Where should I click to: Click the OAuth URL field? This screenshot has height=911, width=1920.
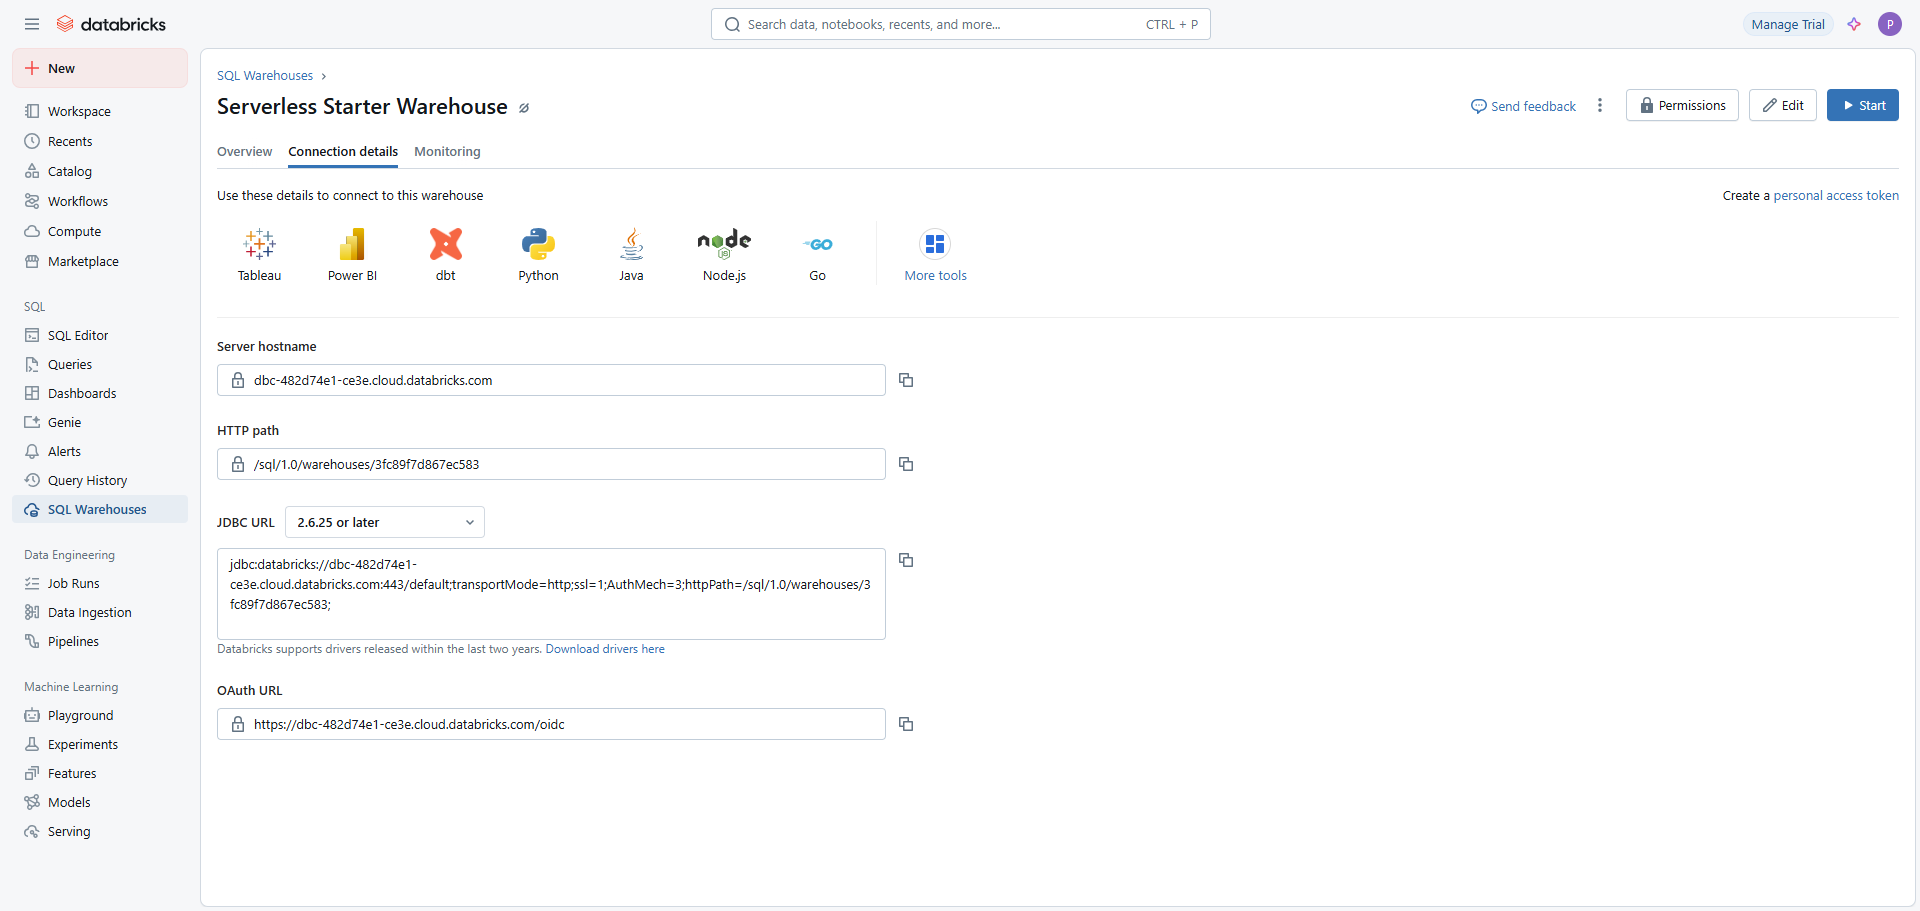tap(551, 724)
